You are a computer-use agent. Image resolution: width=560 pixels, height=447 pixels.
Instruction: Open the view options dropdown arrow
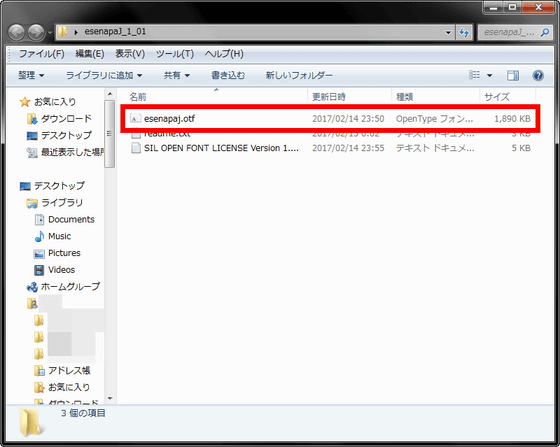(x=489, y=75)
